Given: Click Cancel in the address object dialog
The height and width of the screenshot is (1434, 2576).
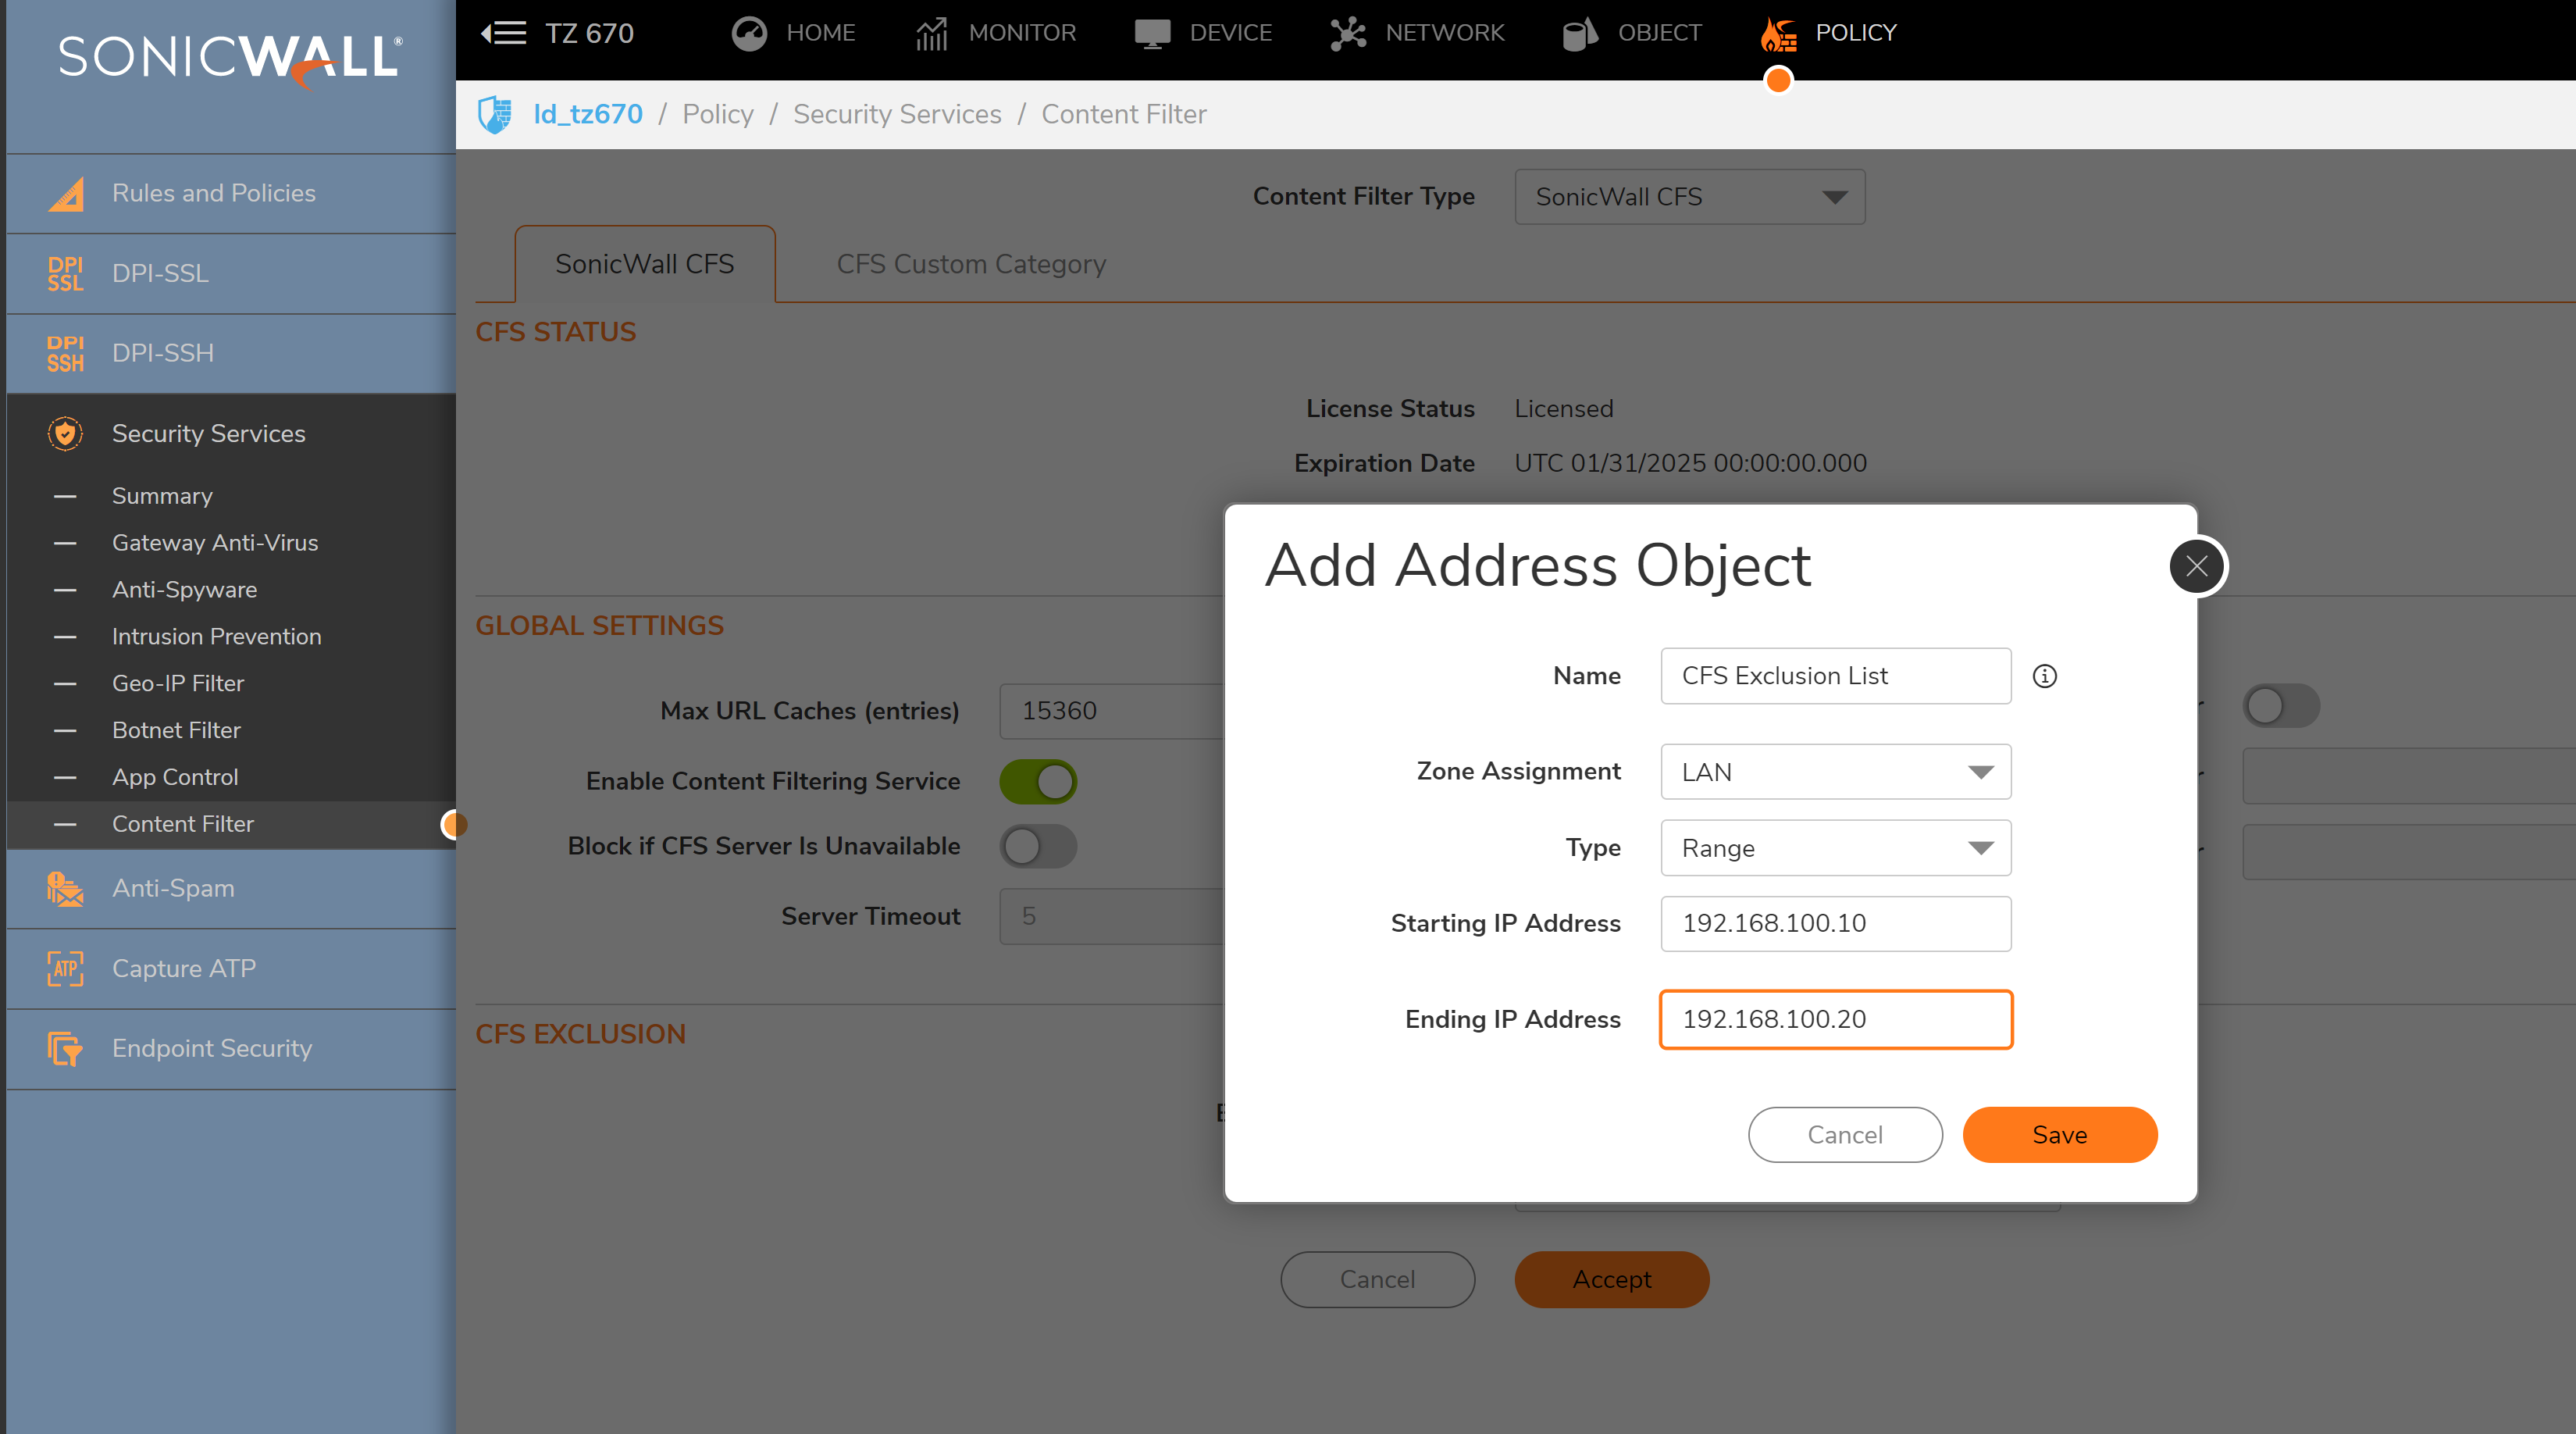Looking at the screenshot, I should [x=1844, y=1135].
